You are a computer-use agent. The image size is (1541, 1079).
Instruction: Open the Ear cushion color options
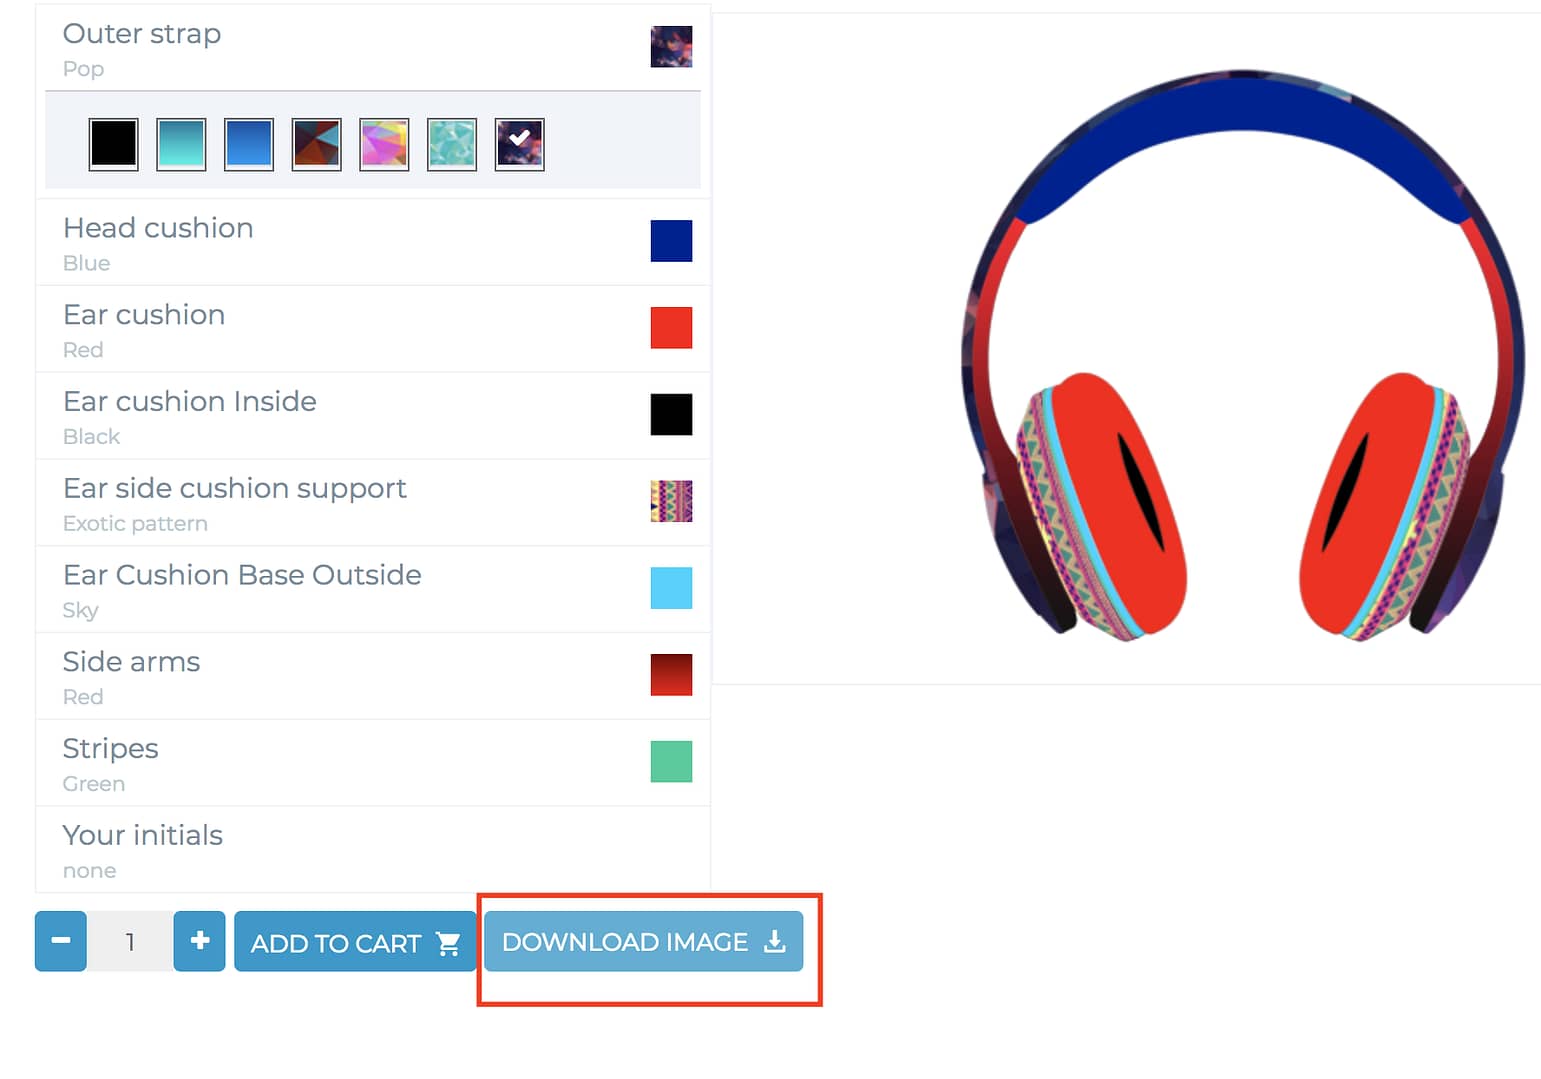(x=373, y=329)
